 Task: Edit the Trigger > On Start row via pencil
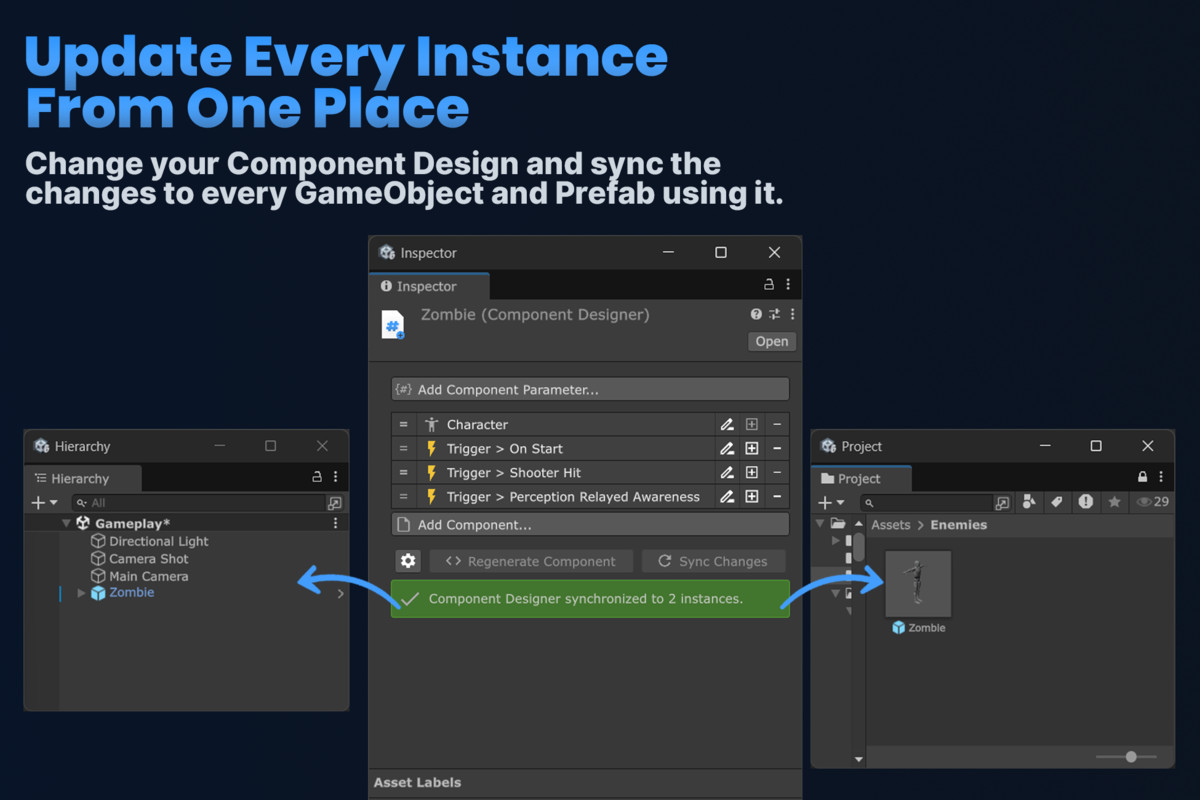point(727,449)
